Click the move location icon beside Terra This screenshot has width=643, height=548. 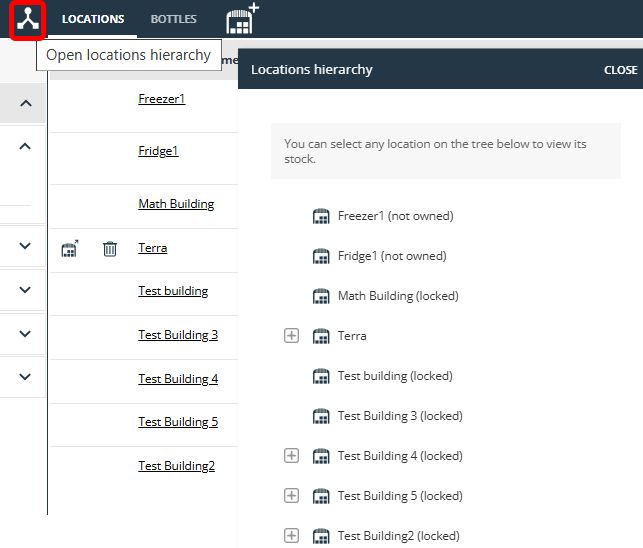pyautogui.click(x=70, y=248)
